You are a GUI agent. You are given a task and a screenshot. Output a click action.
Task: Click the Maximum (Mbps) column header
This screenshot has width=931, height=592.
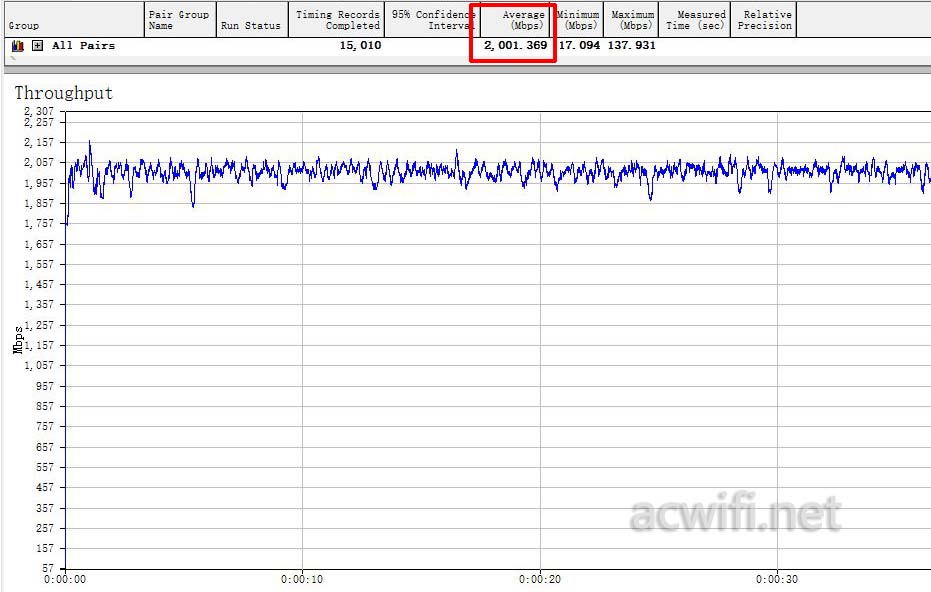[631, 20]
